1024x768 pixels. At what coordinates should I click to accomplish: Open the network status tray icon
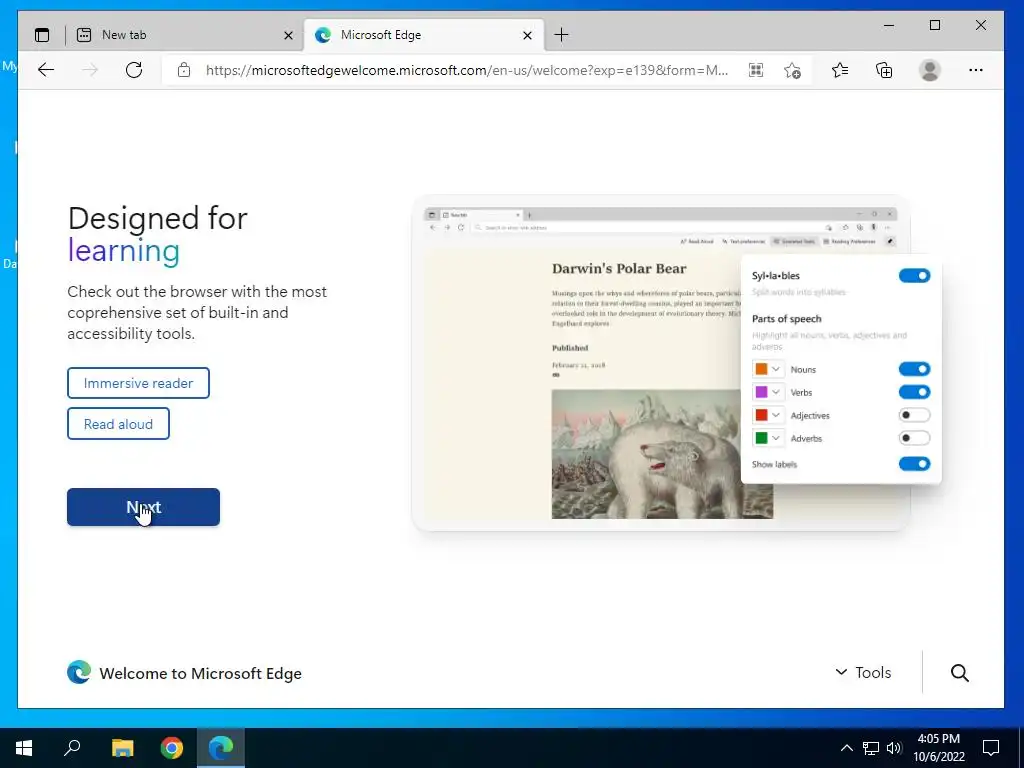tap(871, 748)
